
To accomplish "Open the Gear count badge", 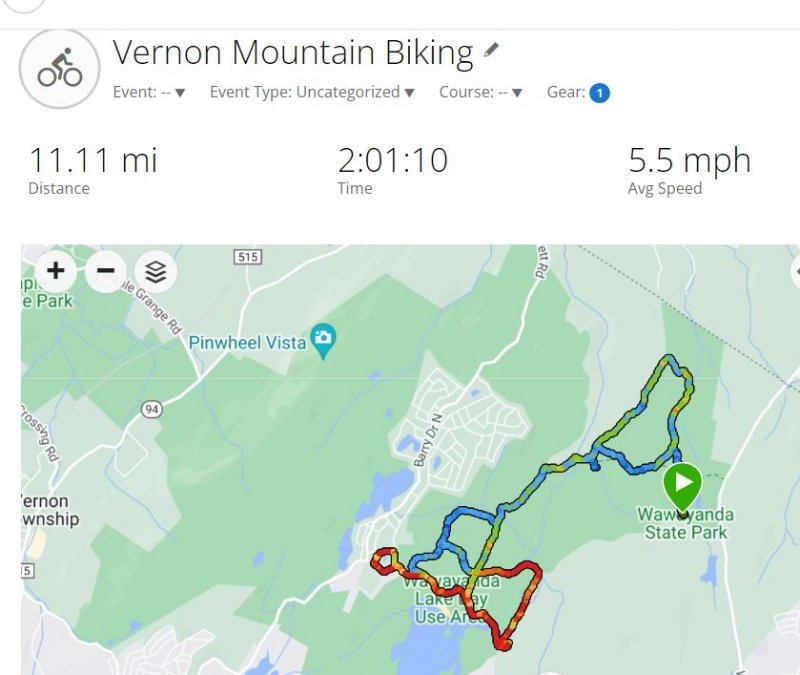I will (599, 93).
